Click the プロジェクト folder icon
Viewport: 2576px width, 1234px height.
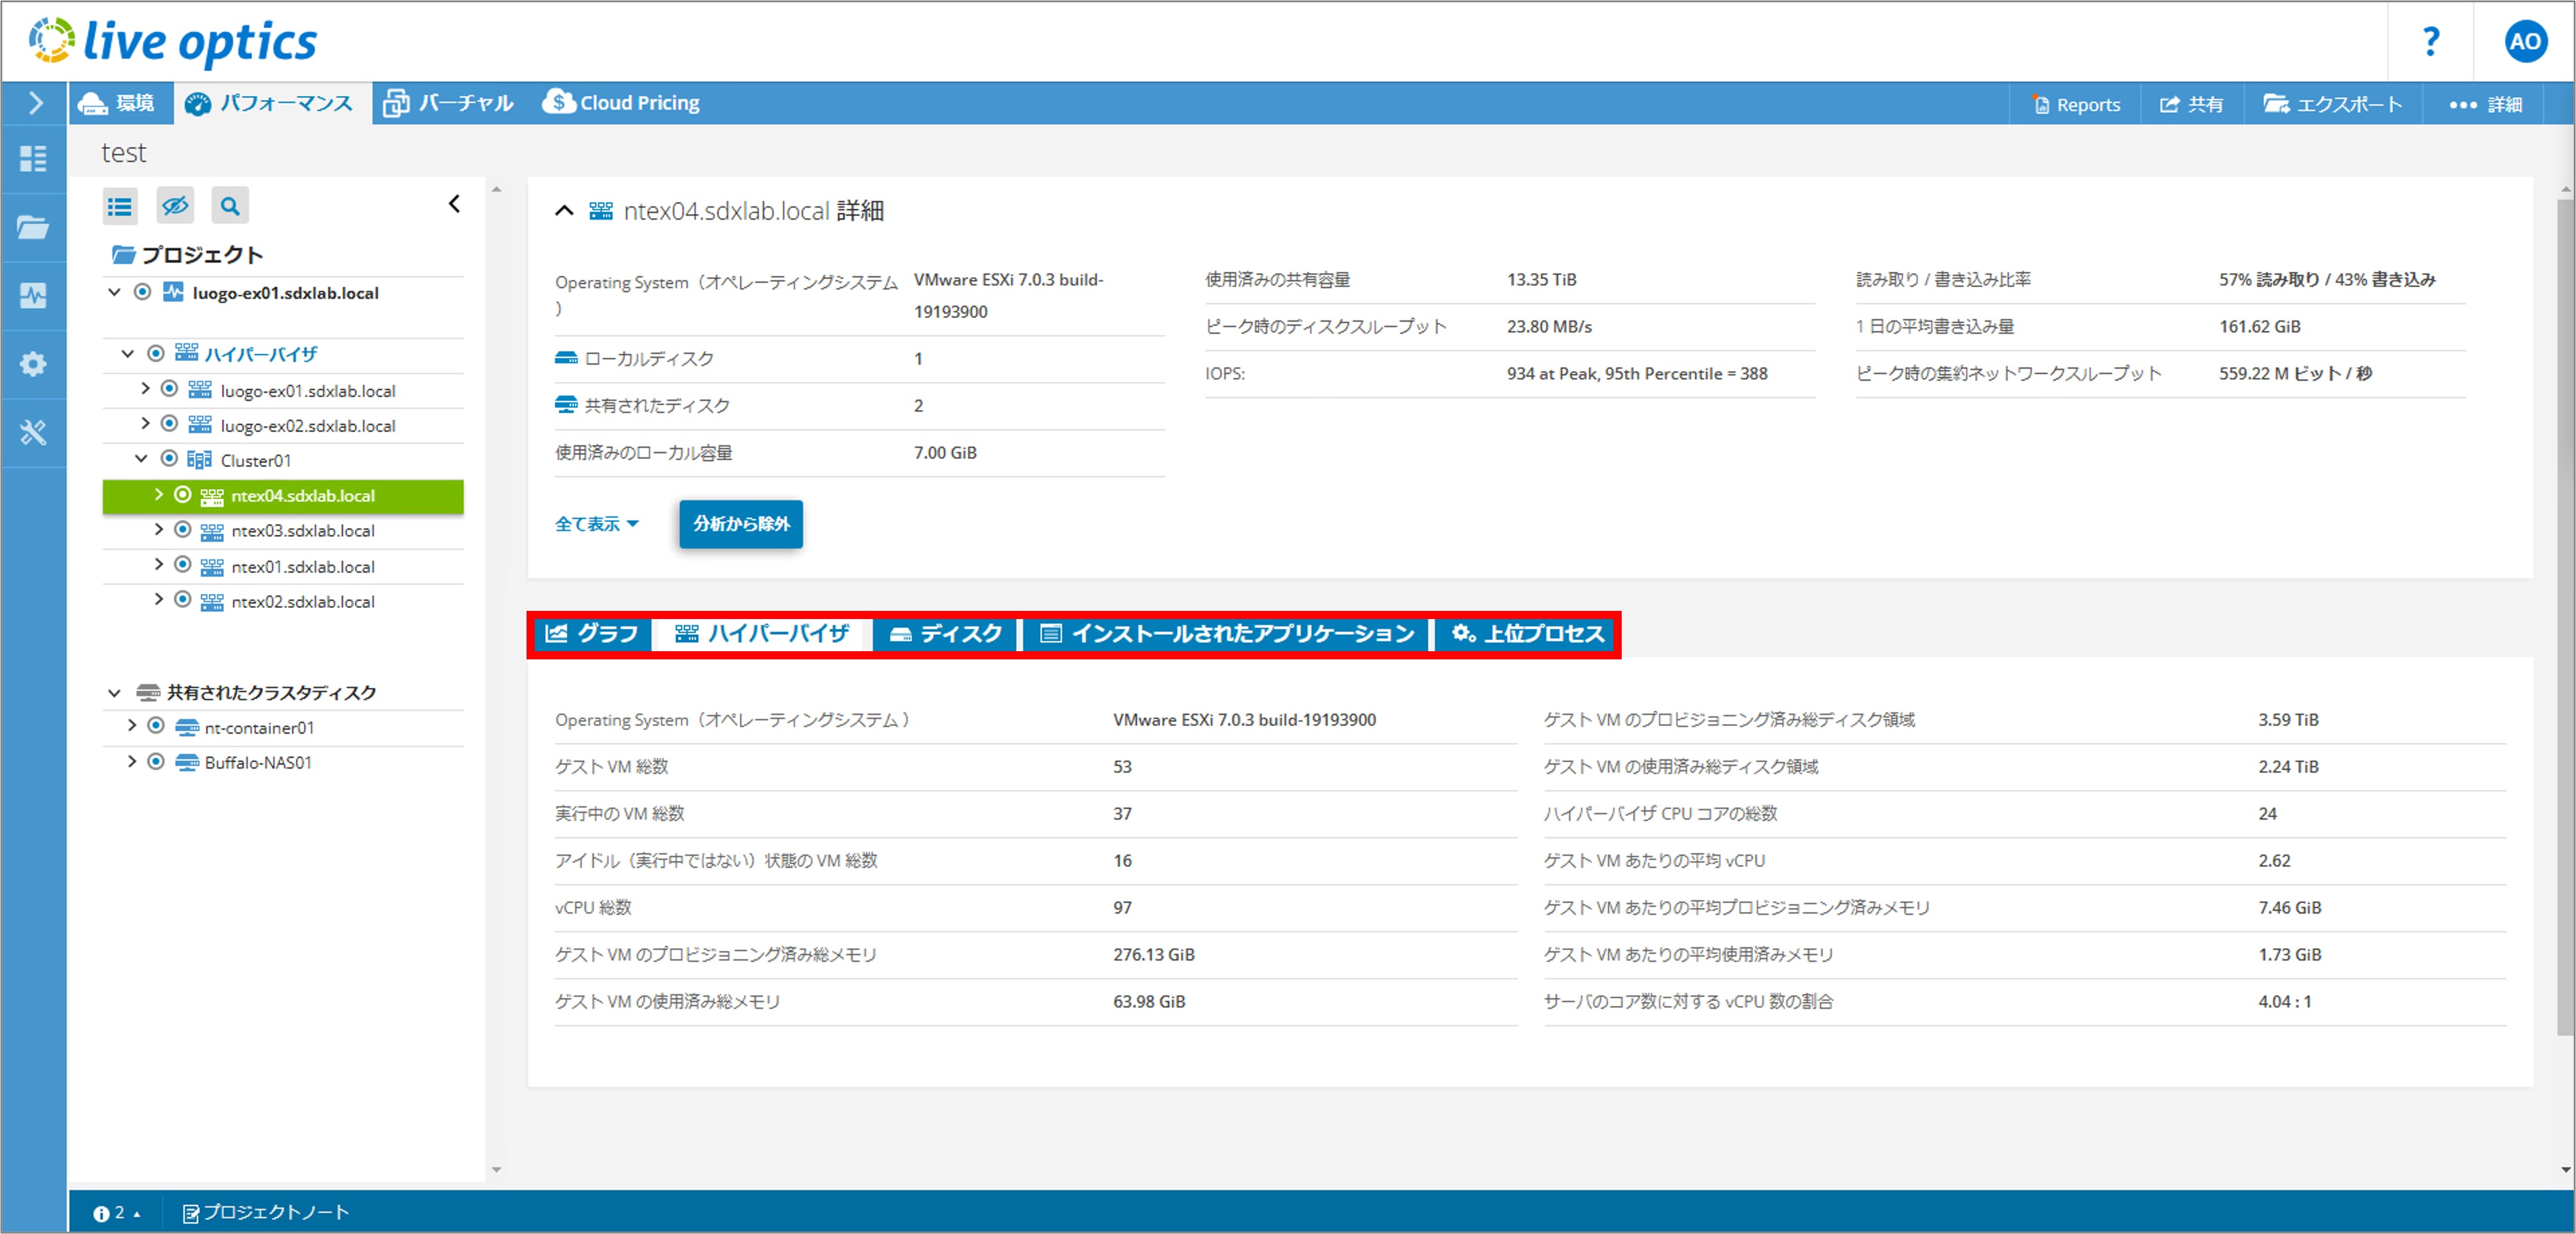[x=124, y=255]
